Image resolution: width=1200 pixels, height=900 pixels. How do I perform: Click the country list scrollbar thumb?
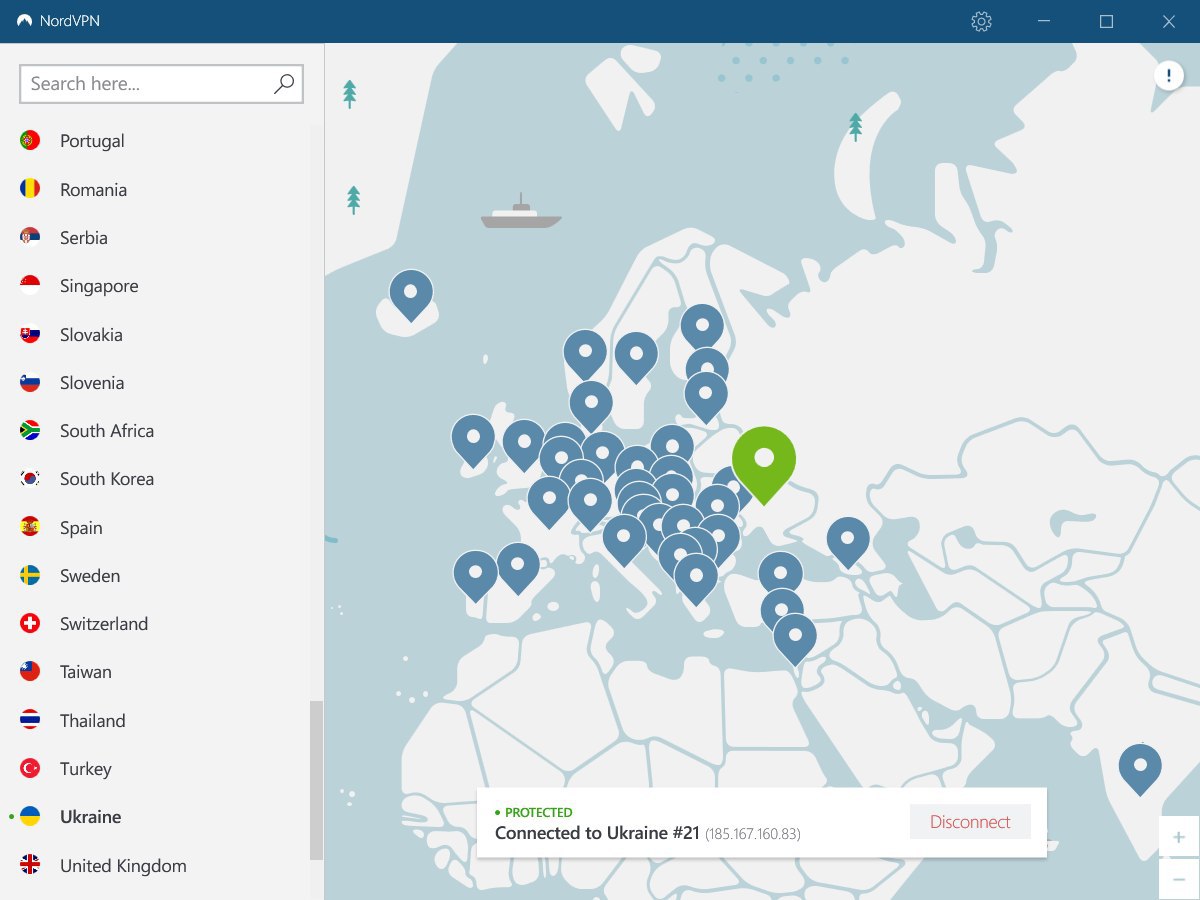pos(316,780)
